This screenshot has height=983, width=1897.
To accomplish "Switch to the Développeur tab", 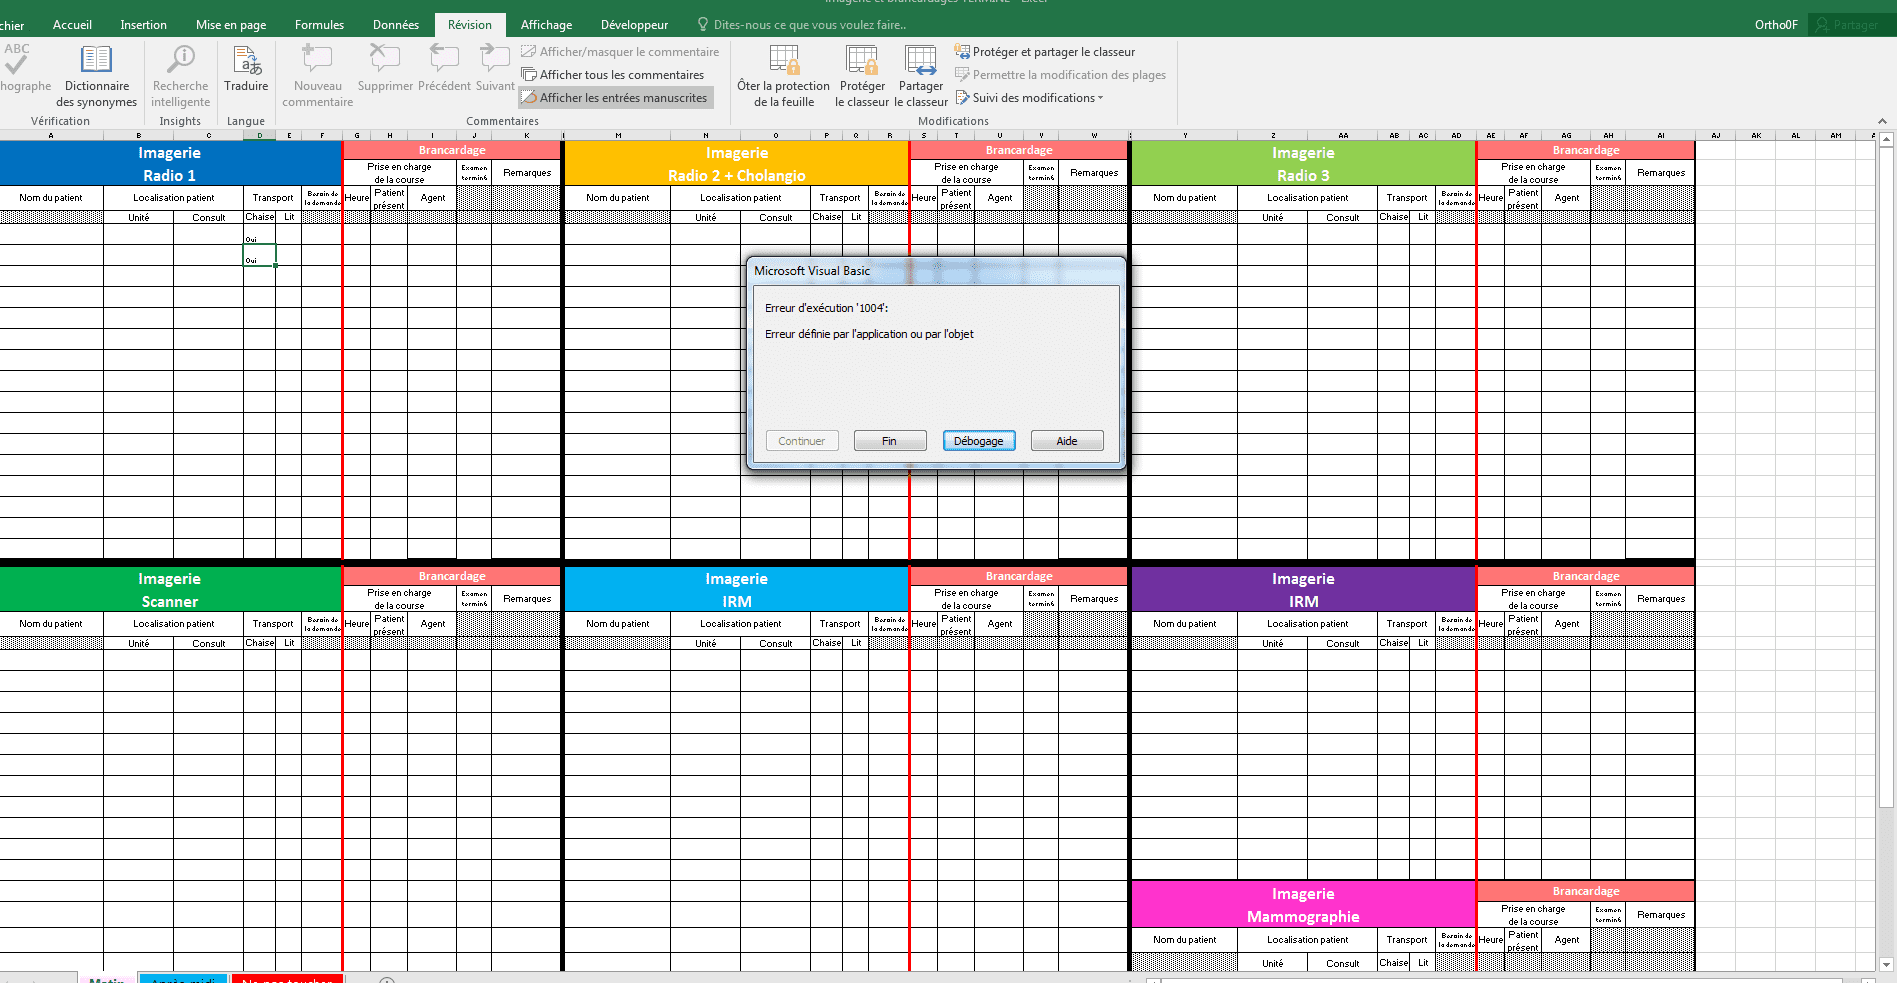I will point(634,25).
